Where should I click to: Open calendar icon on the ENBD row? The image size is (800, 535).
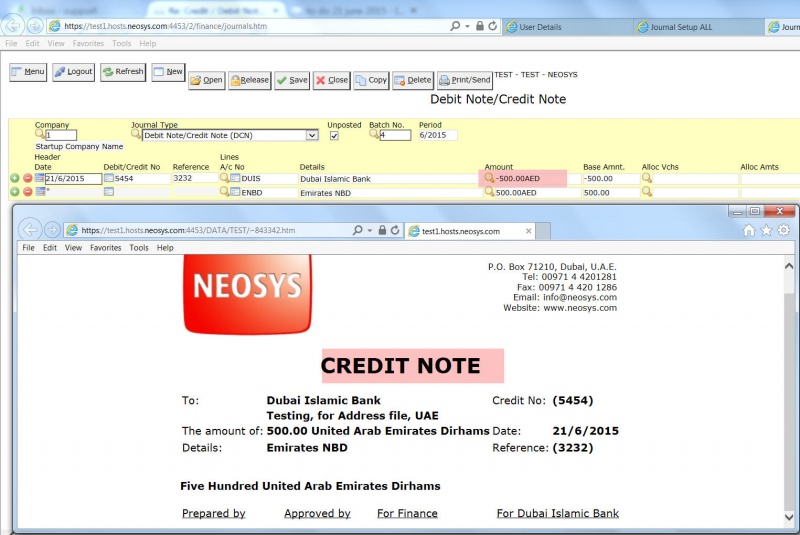[x=40, y=192]
